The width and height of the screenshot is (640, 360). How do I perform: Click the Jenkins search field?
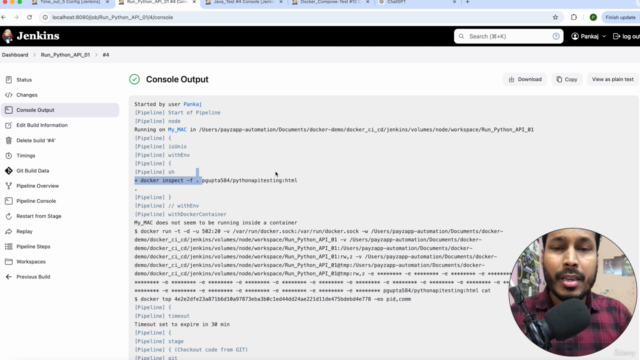(x=509, y=36)
